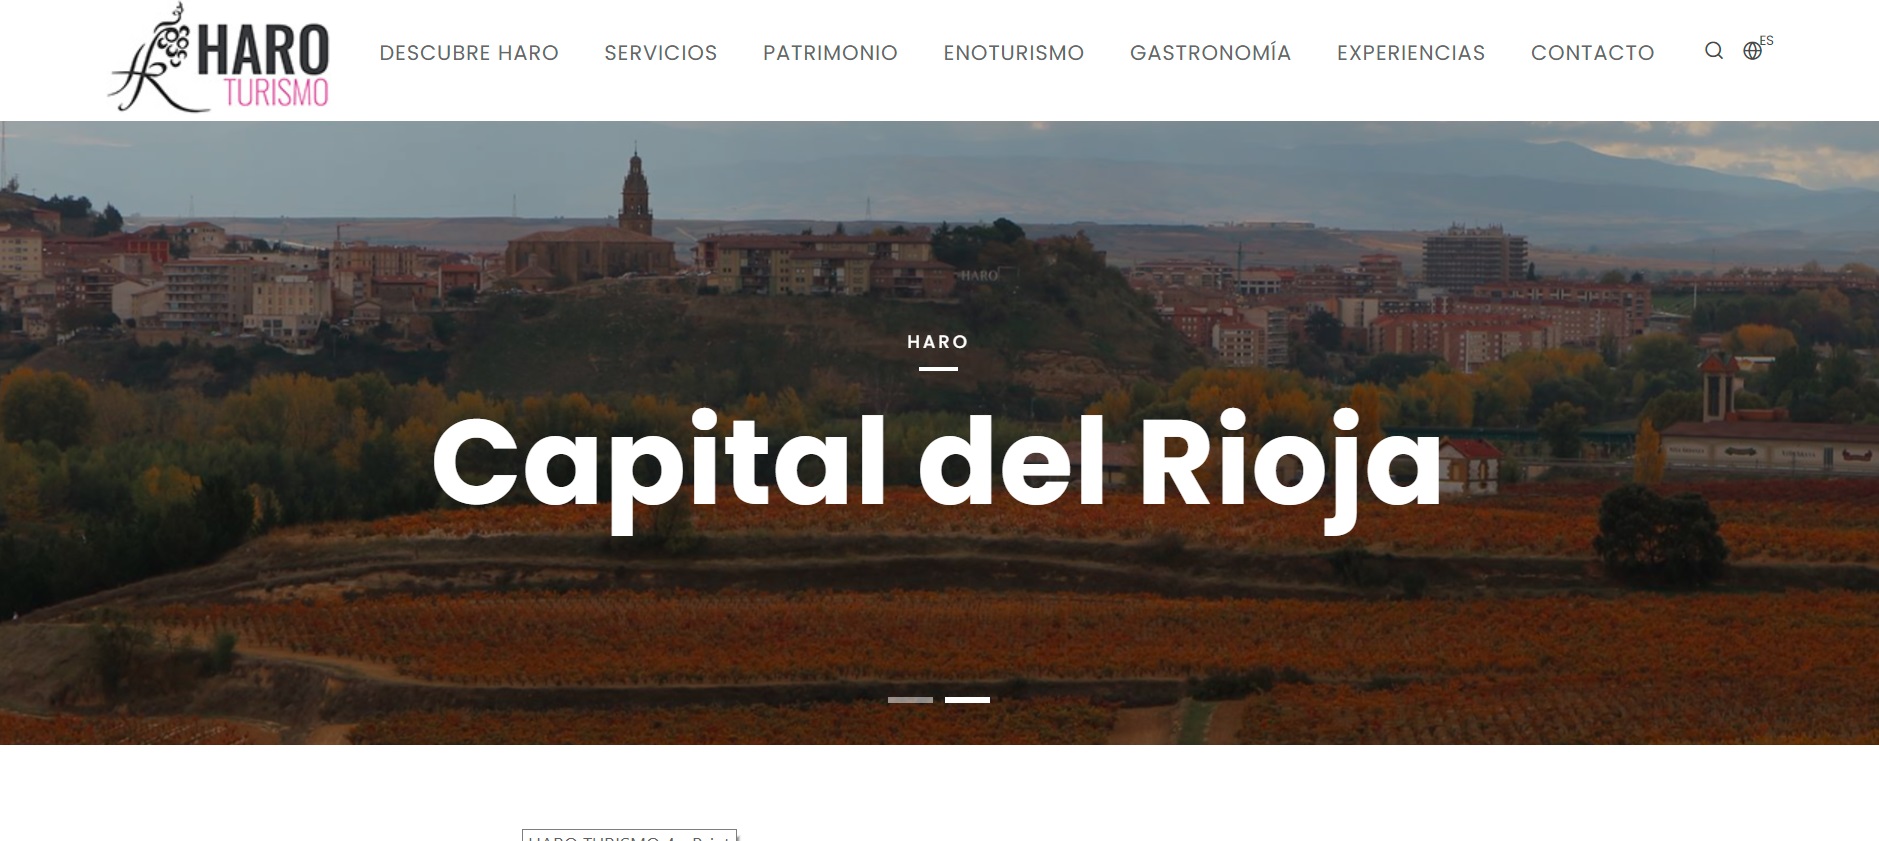The height and width of the screenshot is (841, 1879).
Task: Click the pink TURISMO logo text
Action: (276, 93)
